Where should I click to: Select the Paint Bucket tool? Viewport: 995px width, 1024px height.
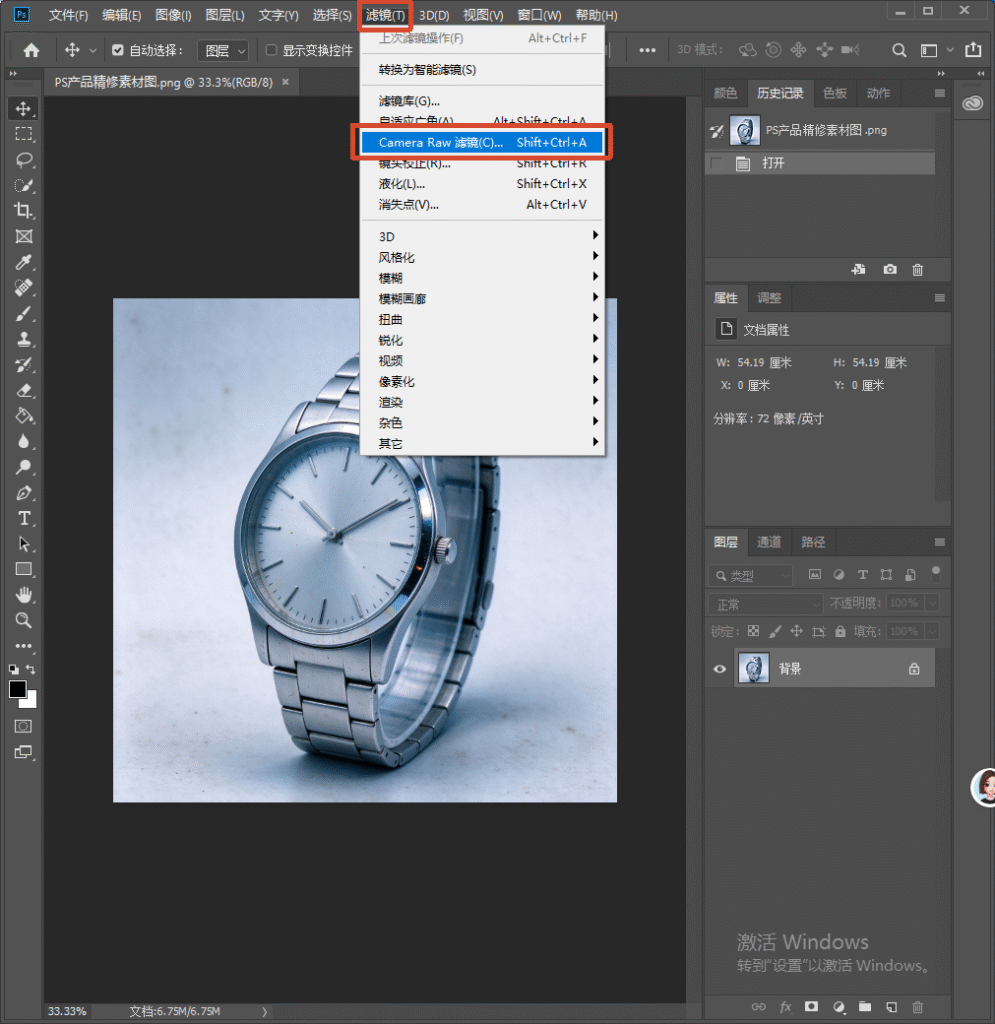pyautogui.click(x=24, y=416)
